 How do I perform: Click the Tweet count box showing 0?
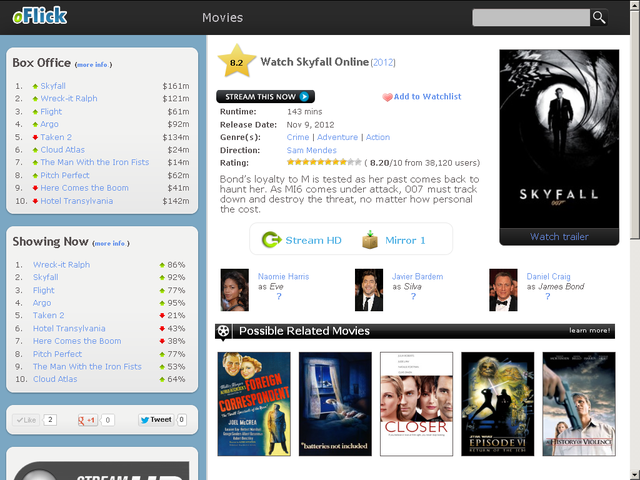click(x=182, y=420)
